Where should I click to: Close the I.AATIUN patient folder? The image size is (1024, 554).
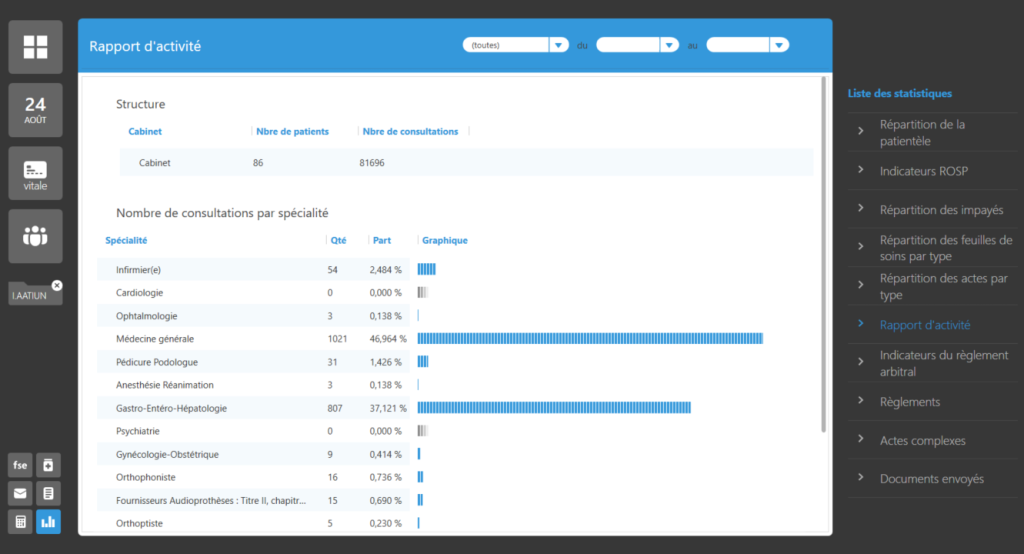(57, 286)
